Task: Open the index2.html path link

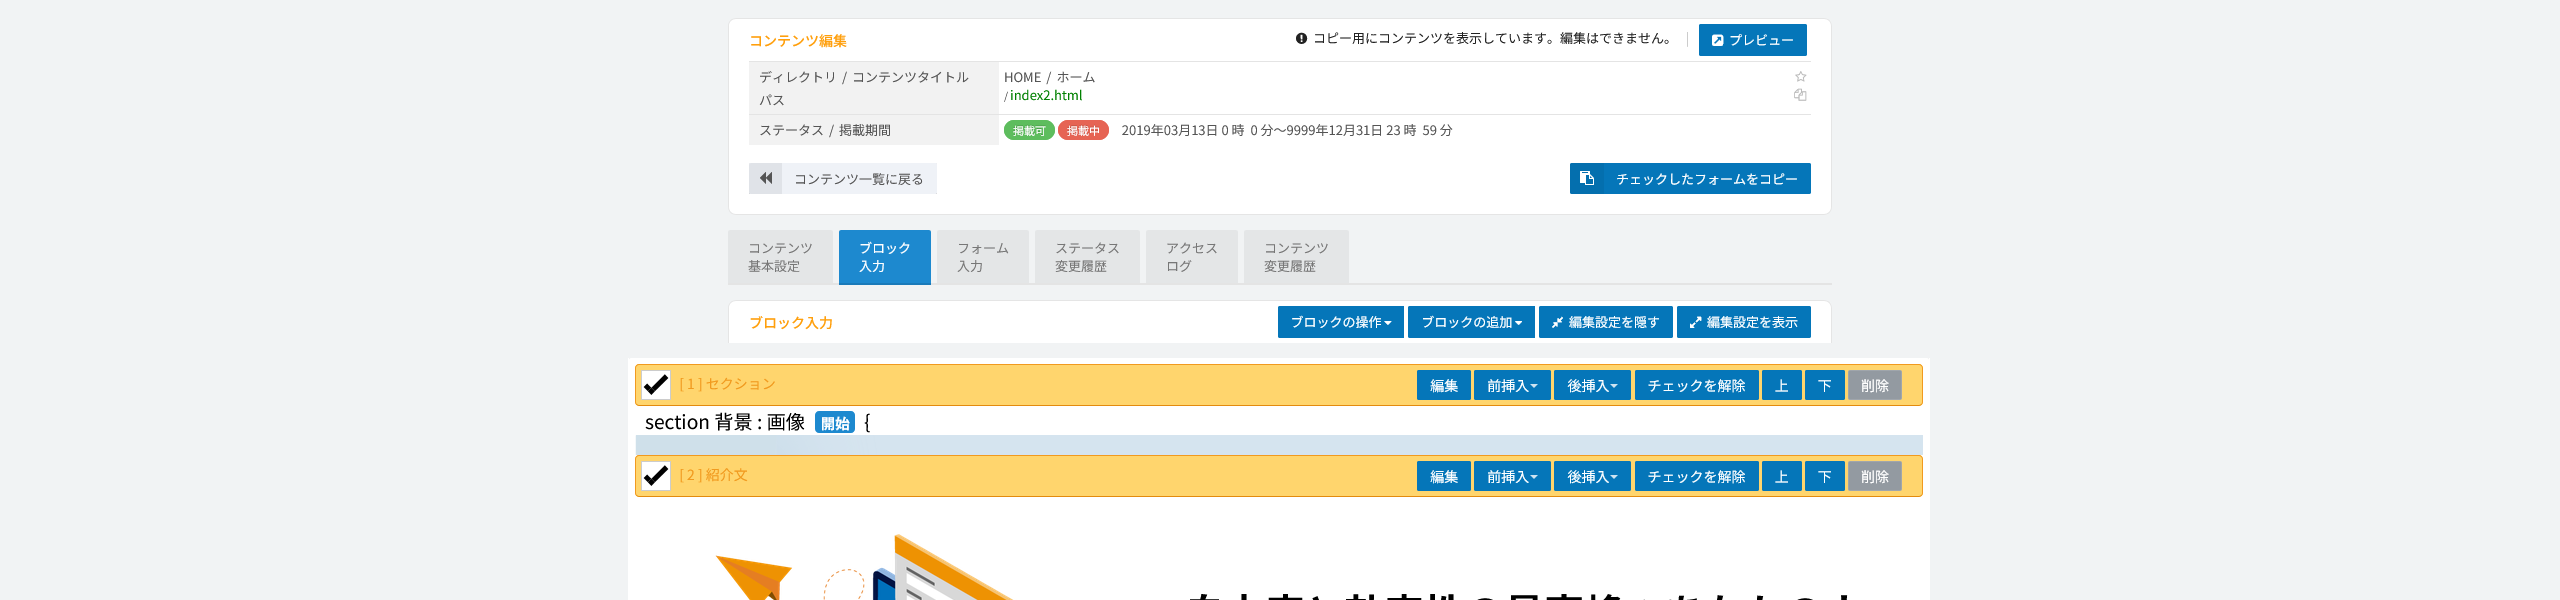Action: [1045, 96]
